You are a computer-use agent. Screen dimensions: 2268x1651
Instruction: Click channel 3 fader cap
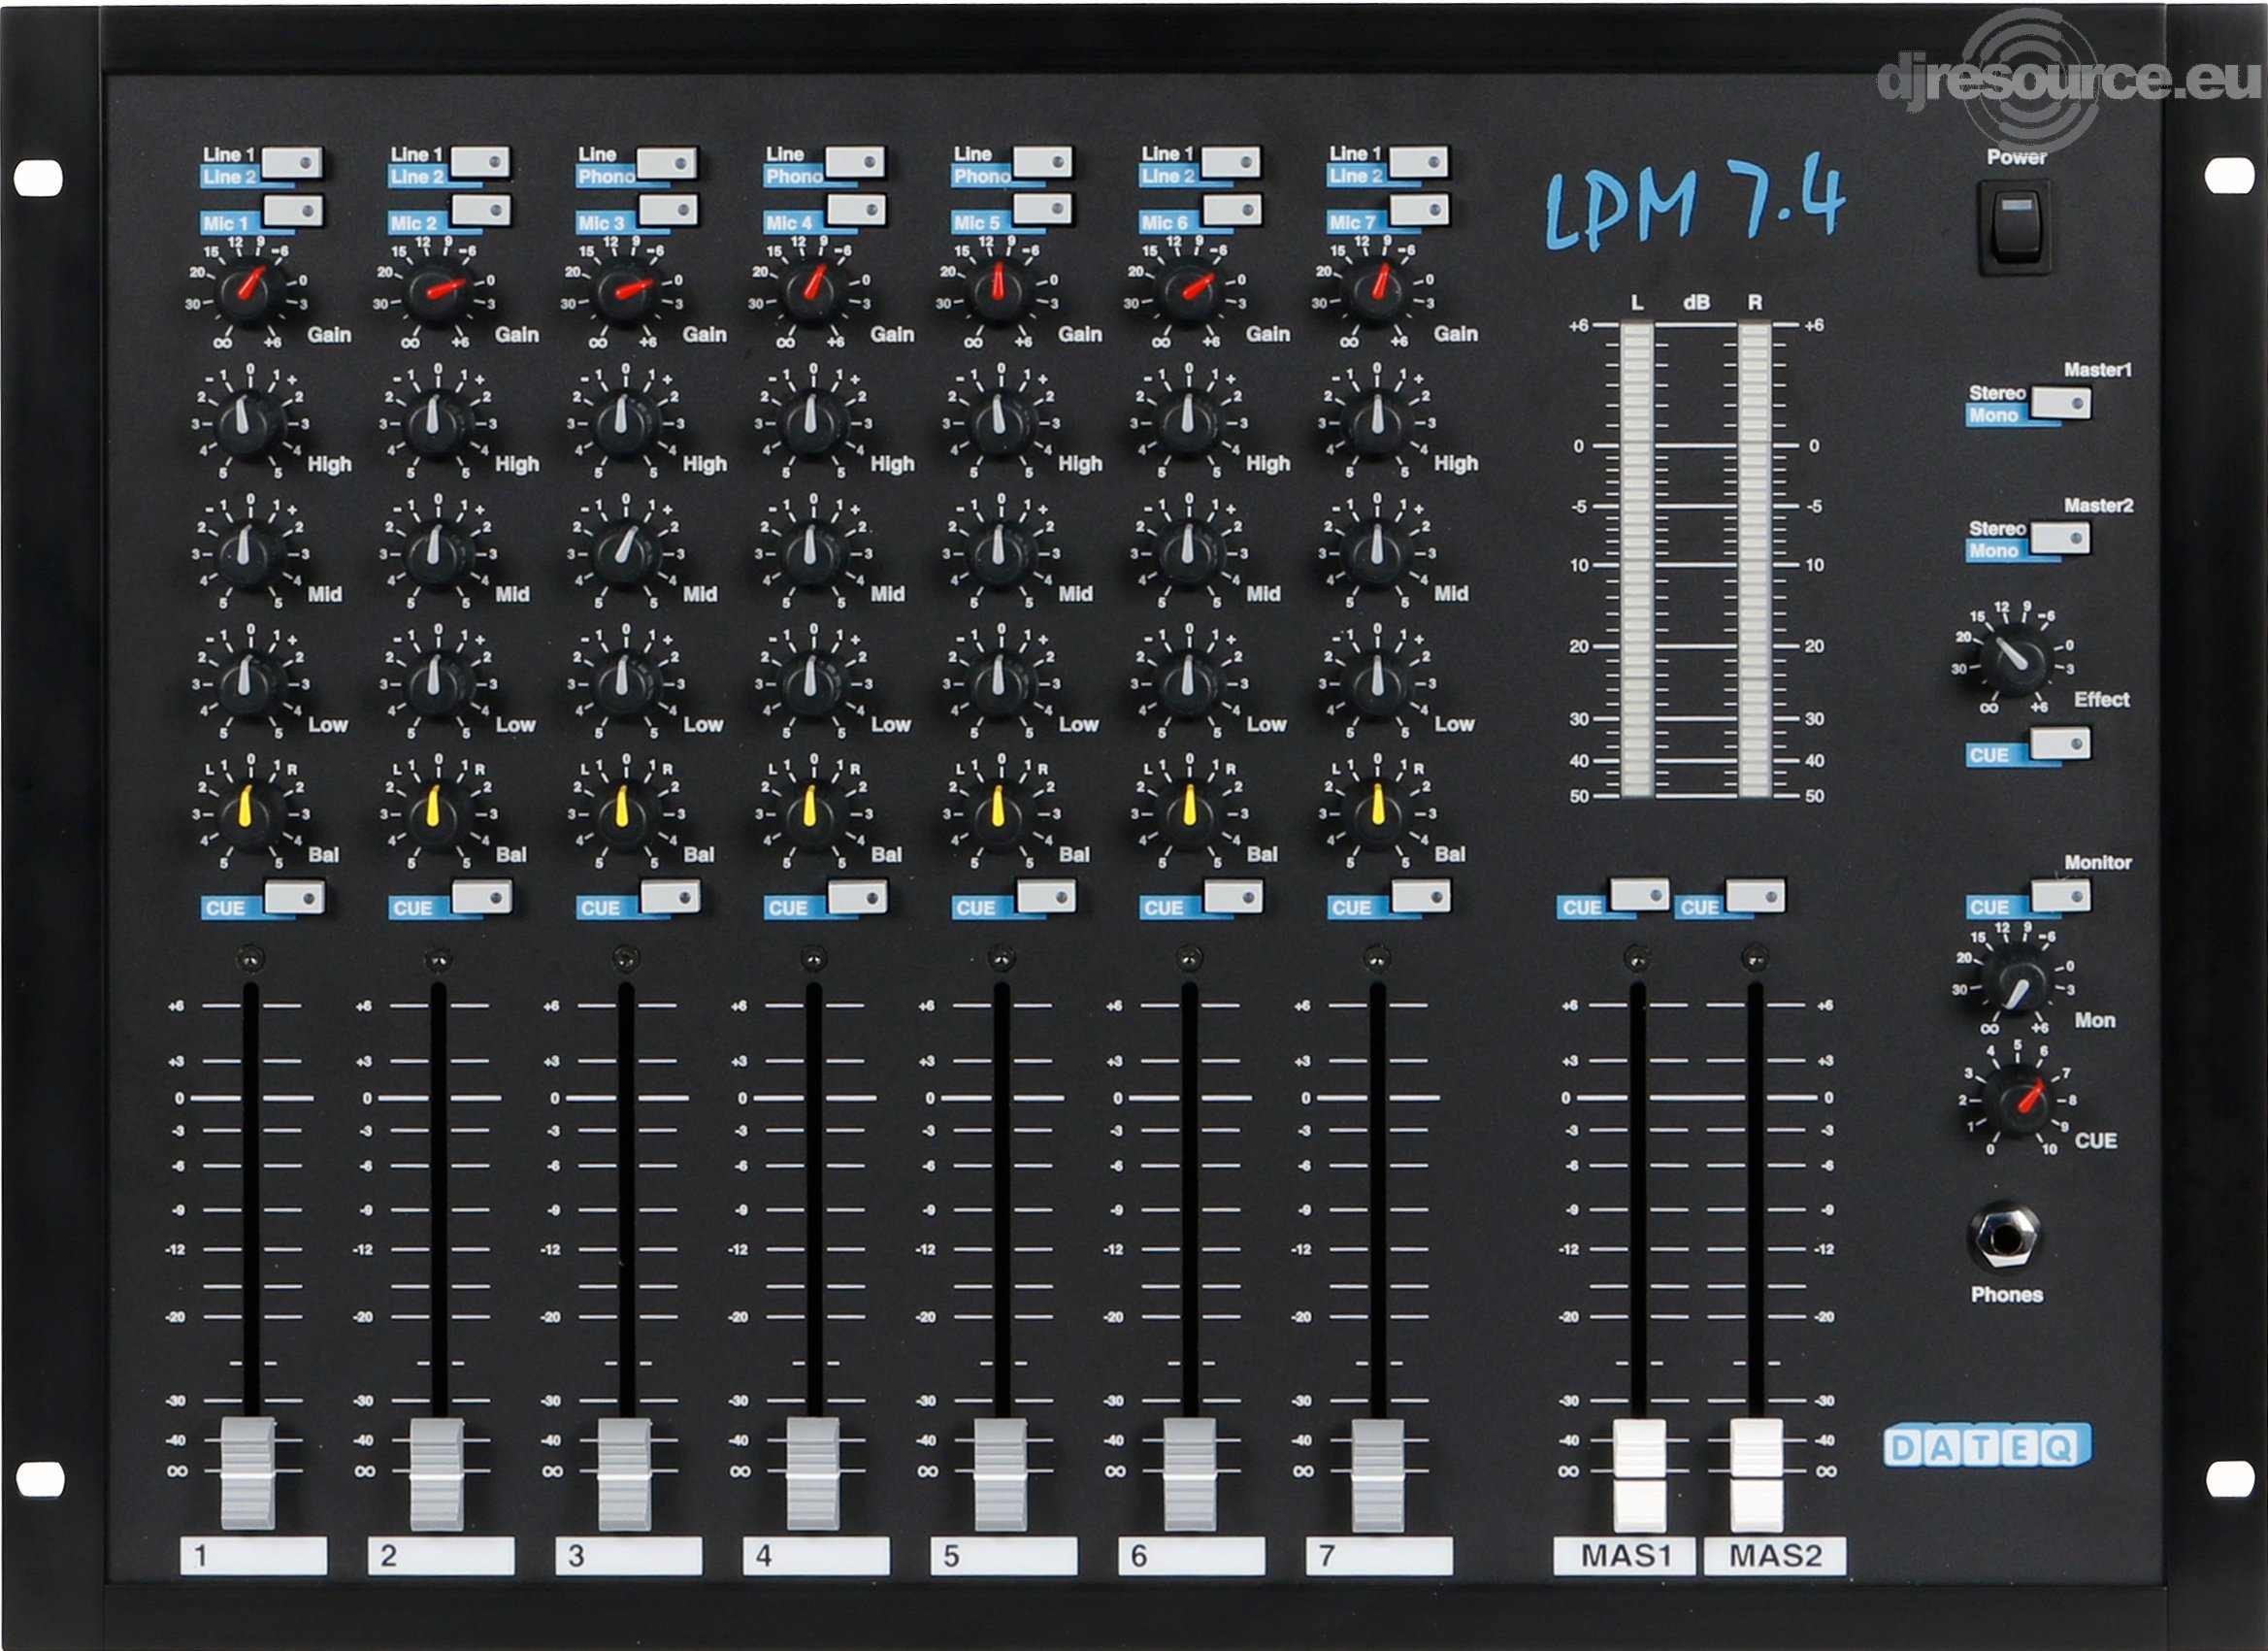[x=625, y=1473]
